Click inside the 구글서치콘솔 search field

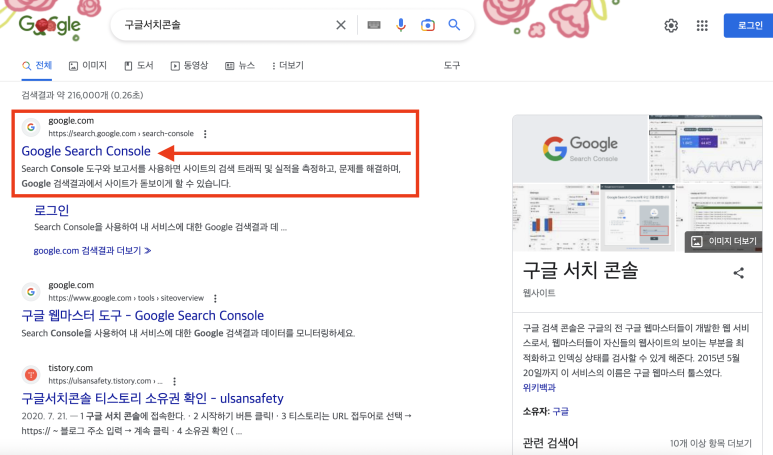click(x=222, y=25)
